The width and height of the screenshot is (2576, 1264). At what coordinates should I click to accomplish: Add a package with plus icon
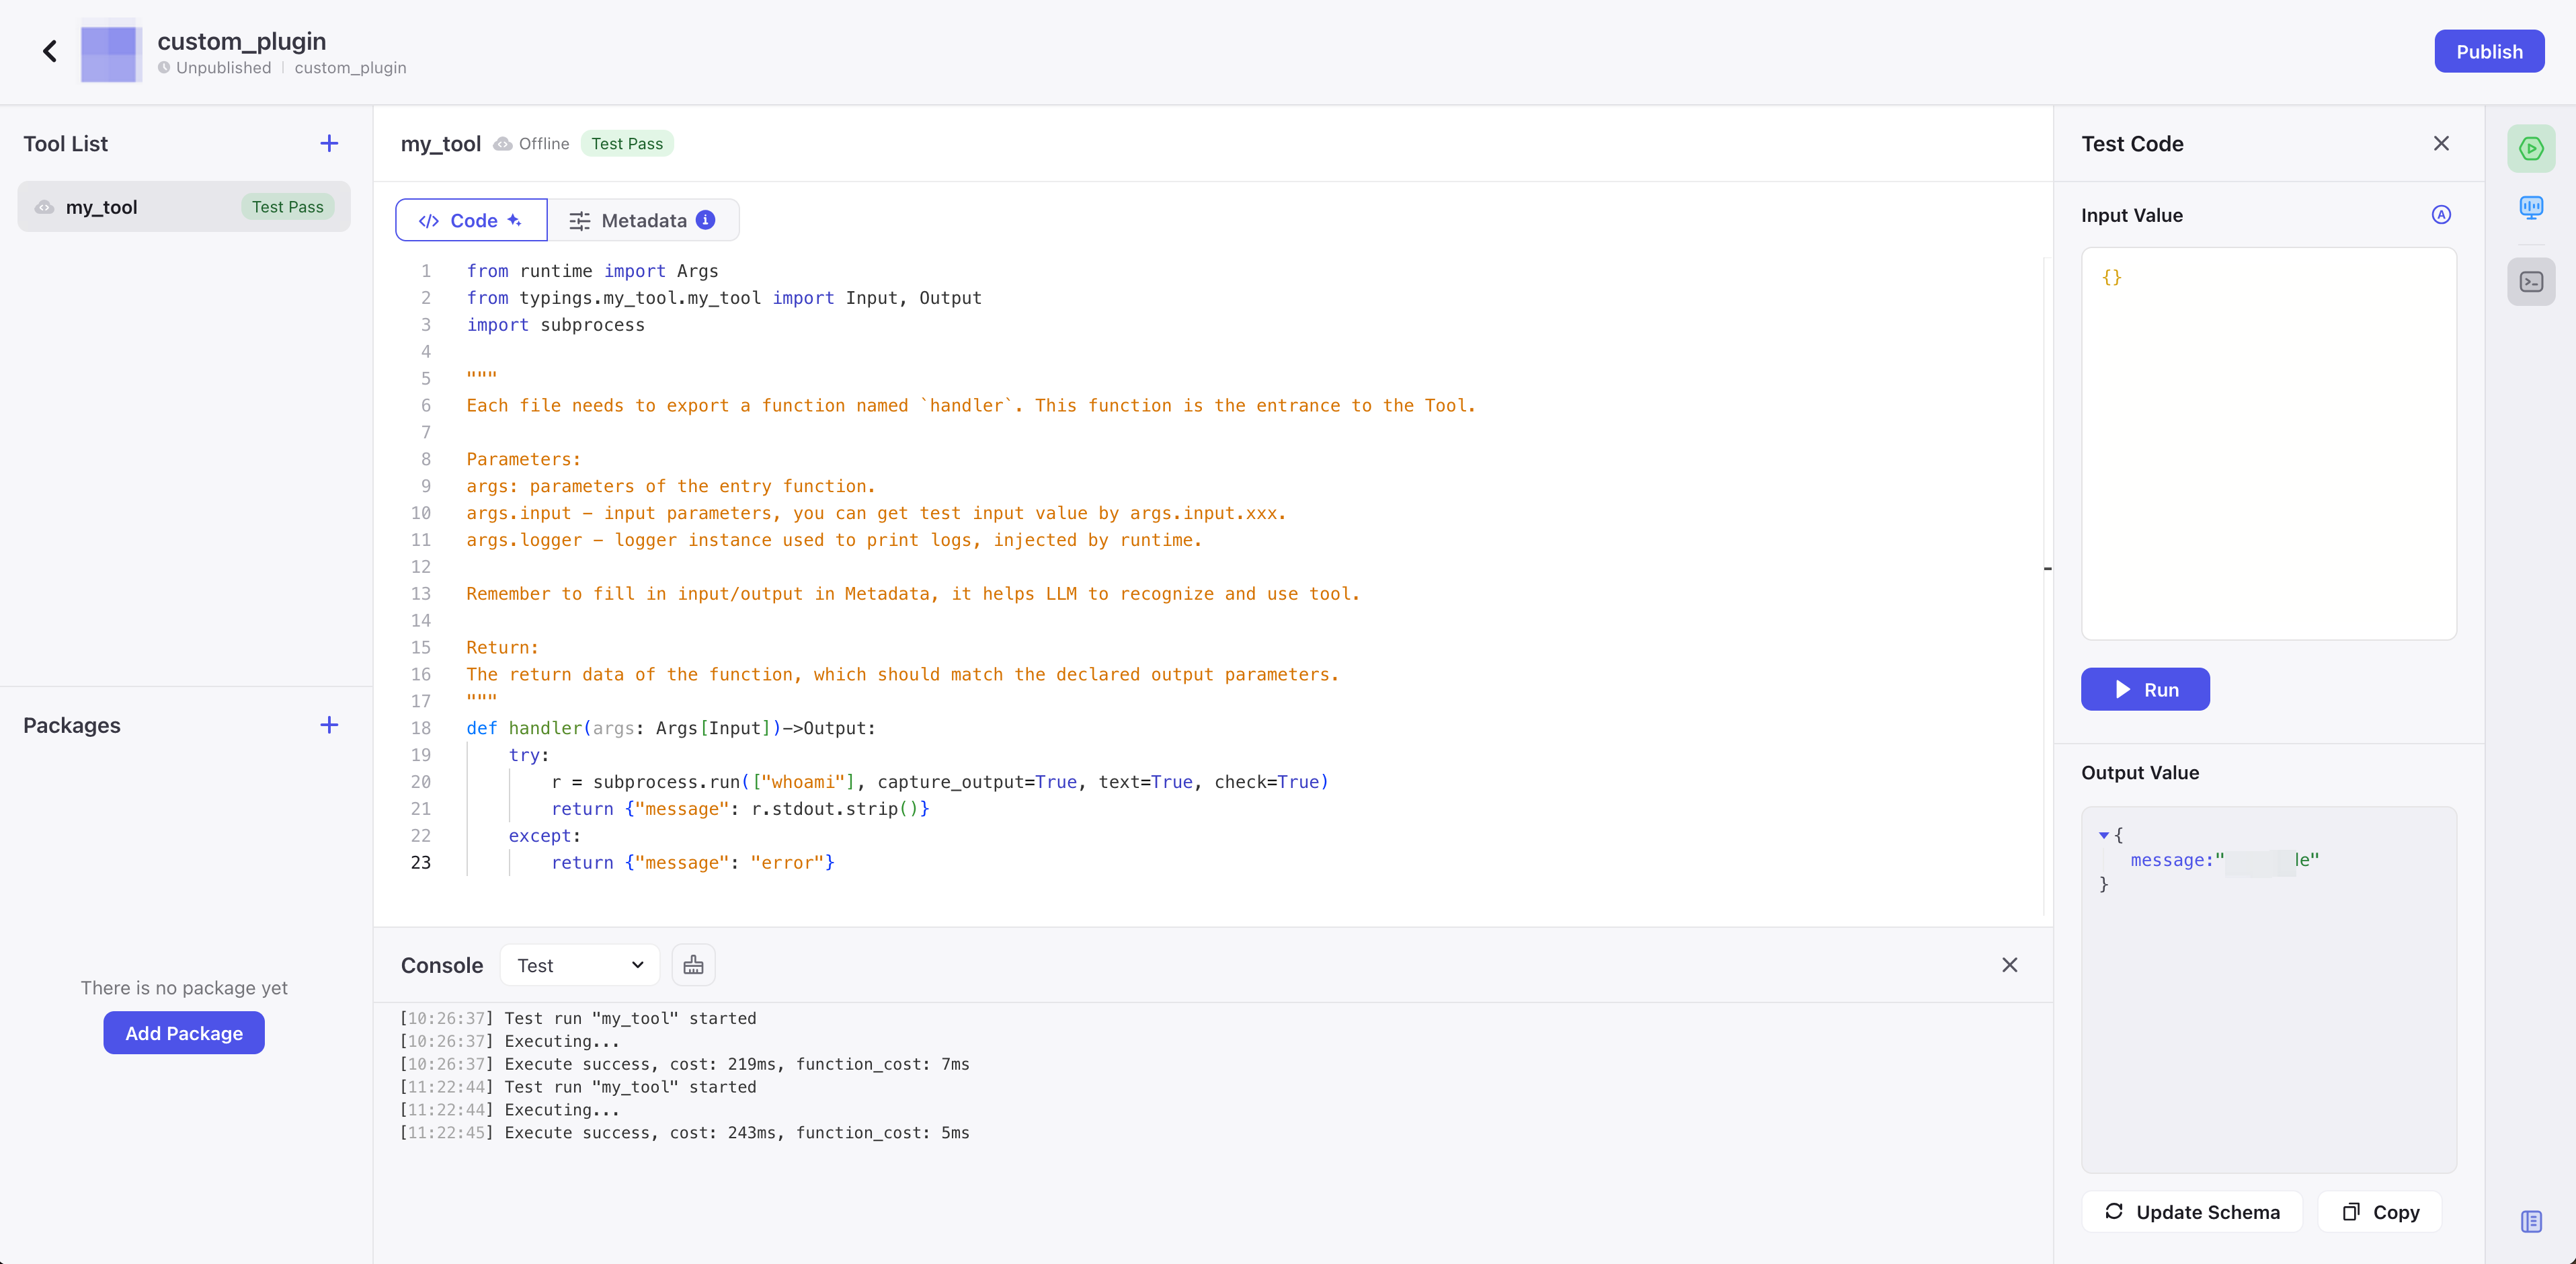[329, 725]
